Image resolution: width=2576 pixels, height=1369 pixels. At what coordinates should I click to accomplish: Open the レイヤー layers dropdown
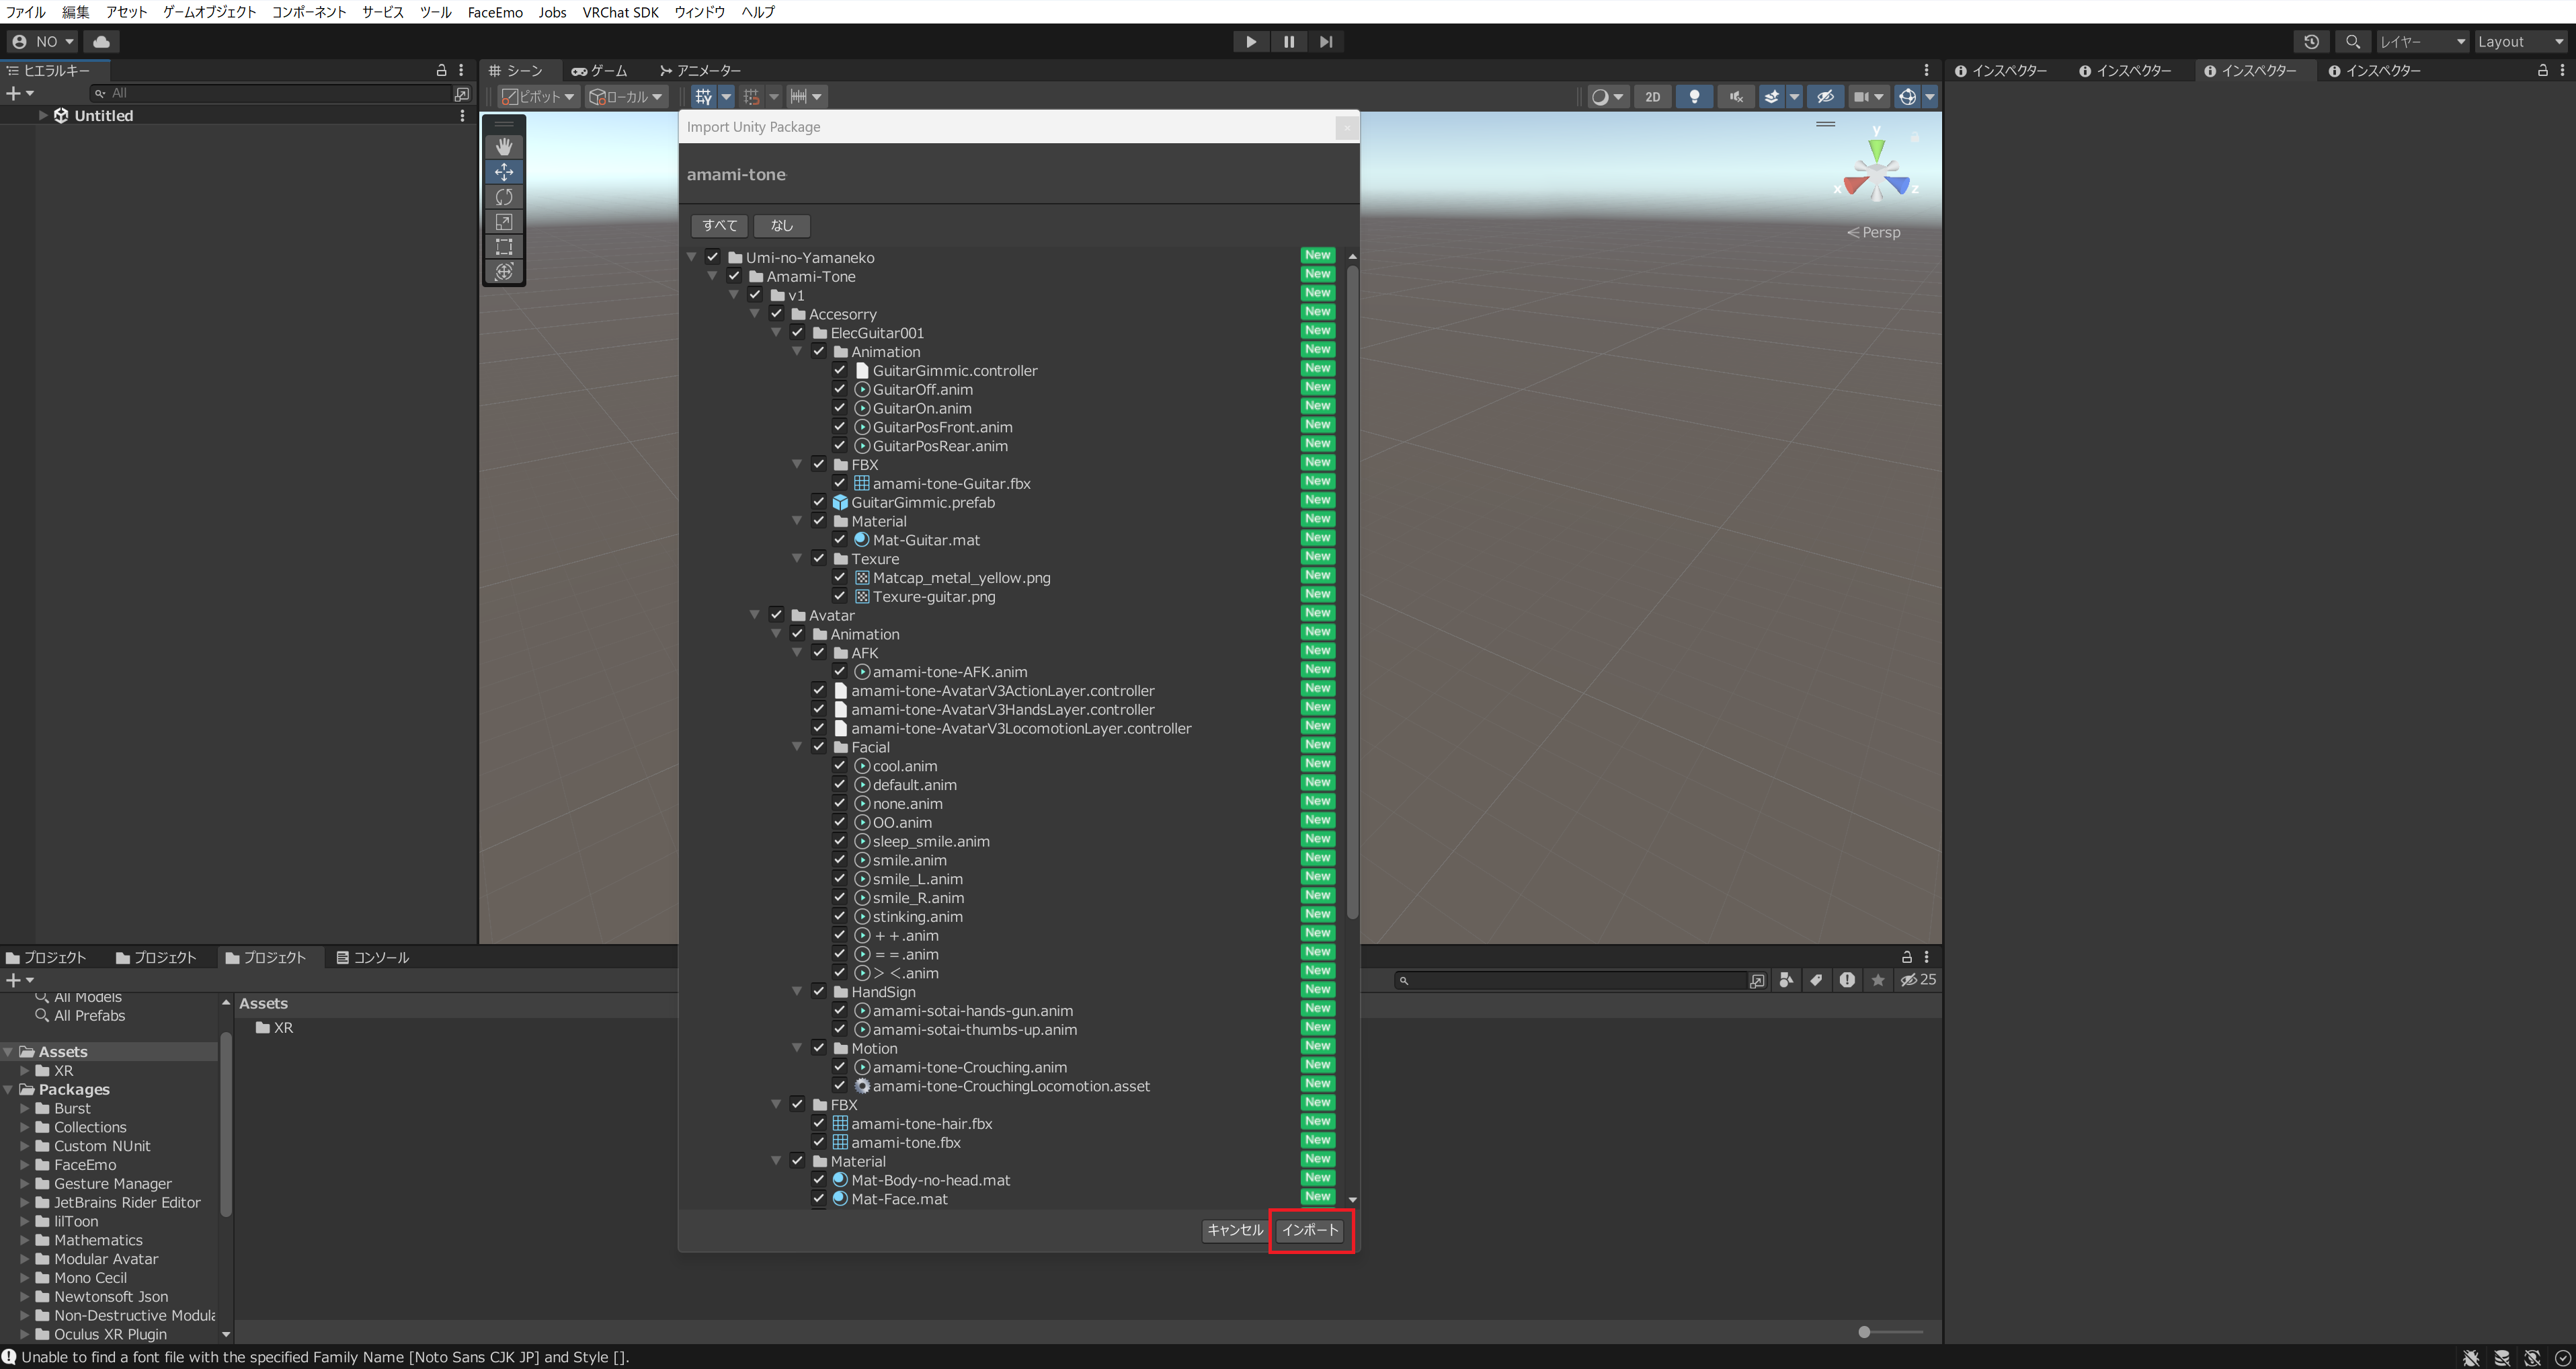(x=2421, y=41)
